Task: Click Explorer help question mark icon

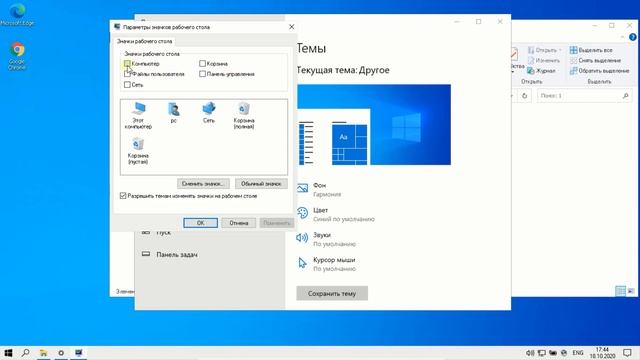Action: click(x=633, y=37)
